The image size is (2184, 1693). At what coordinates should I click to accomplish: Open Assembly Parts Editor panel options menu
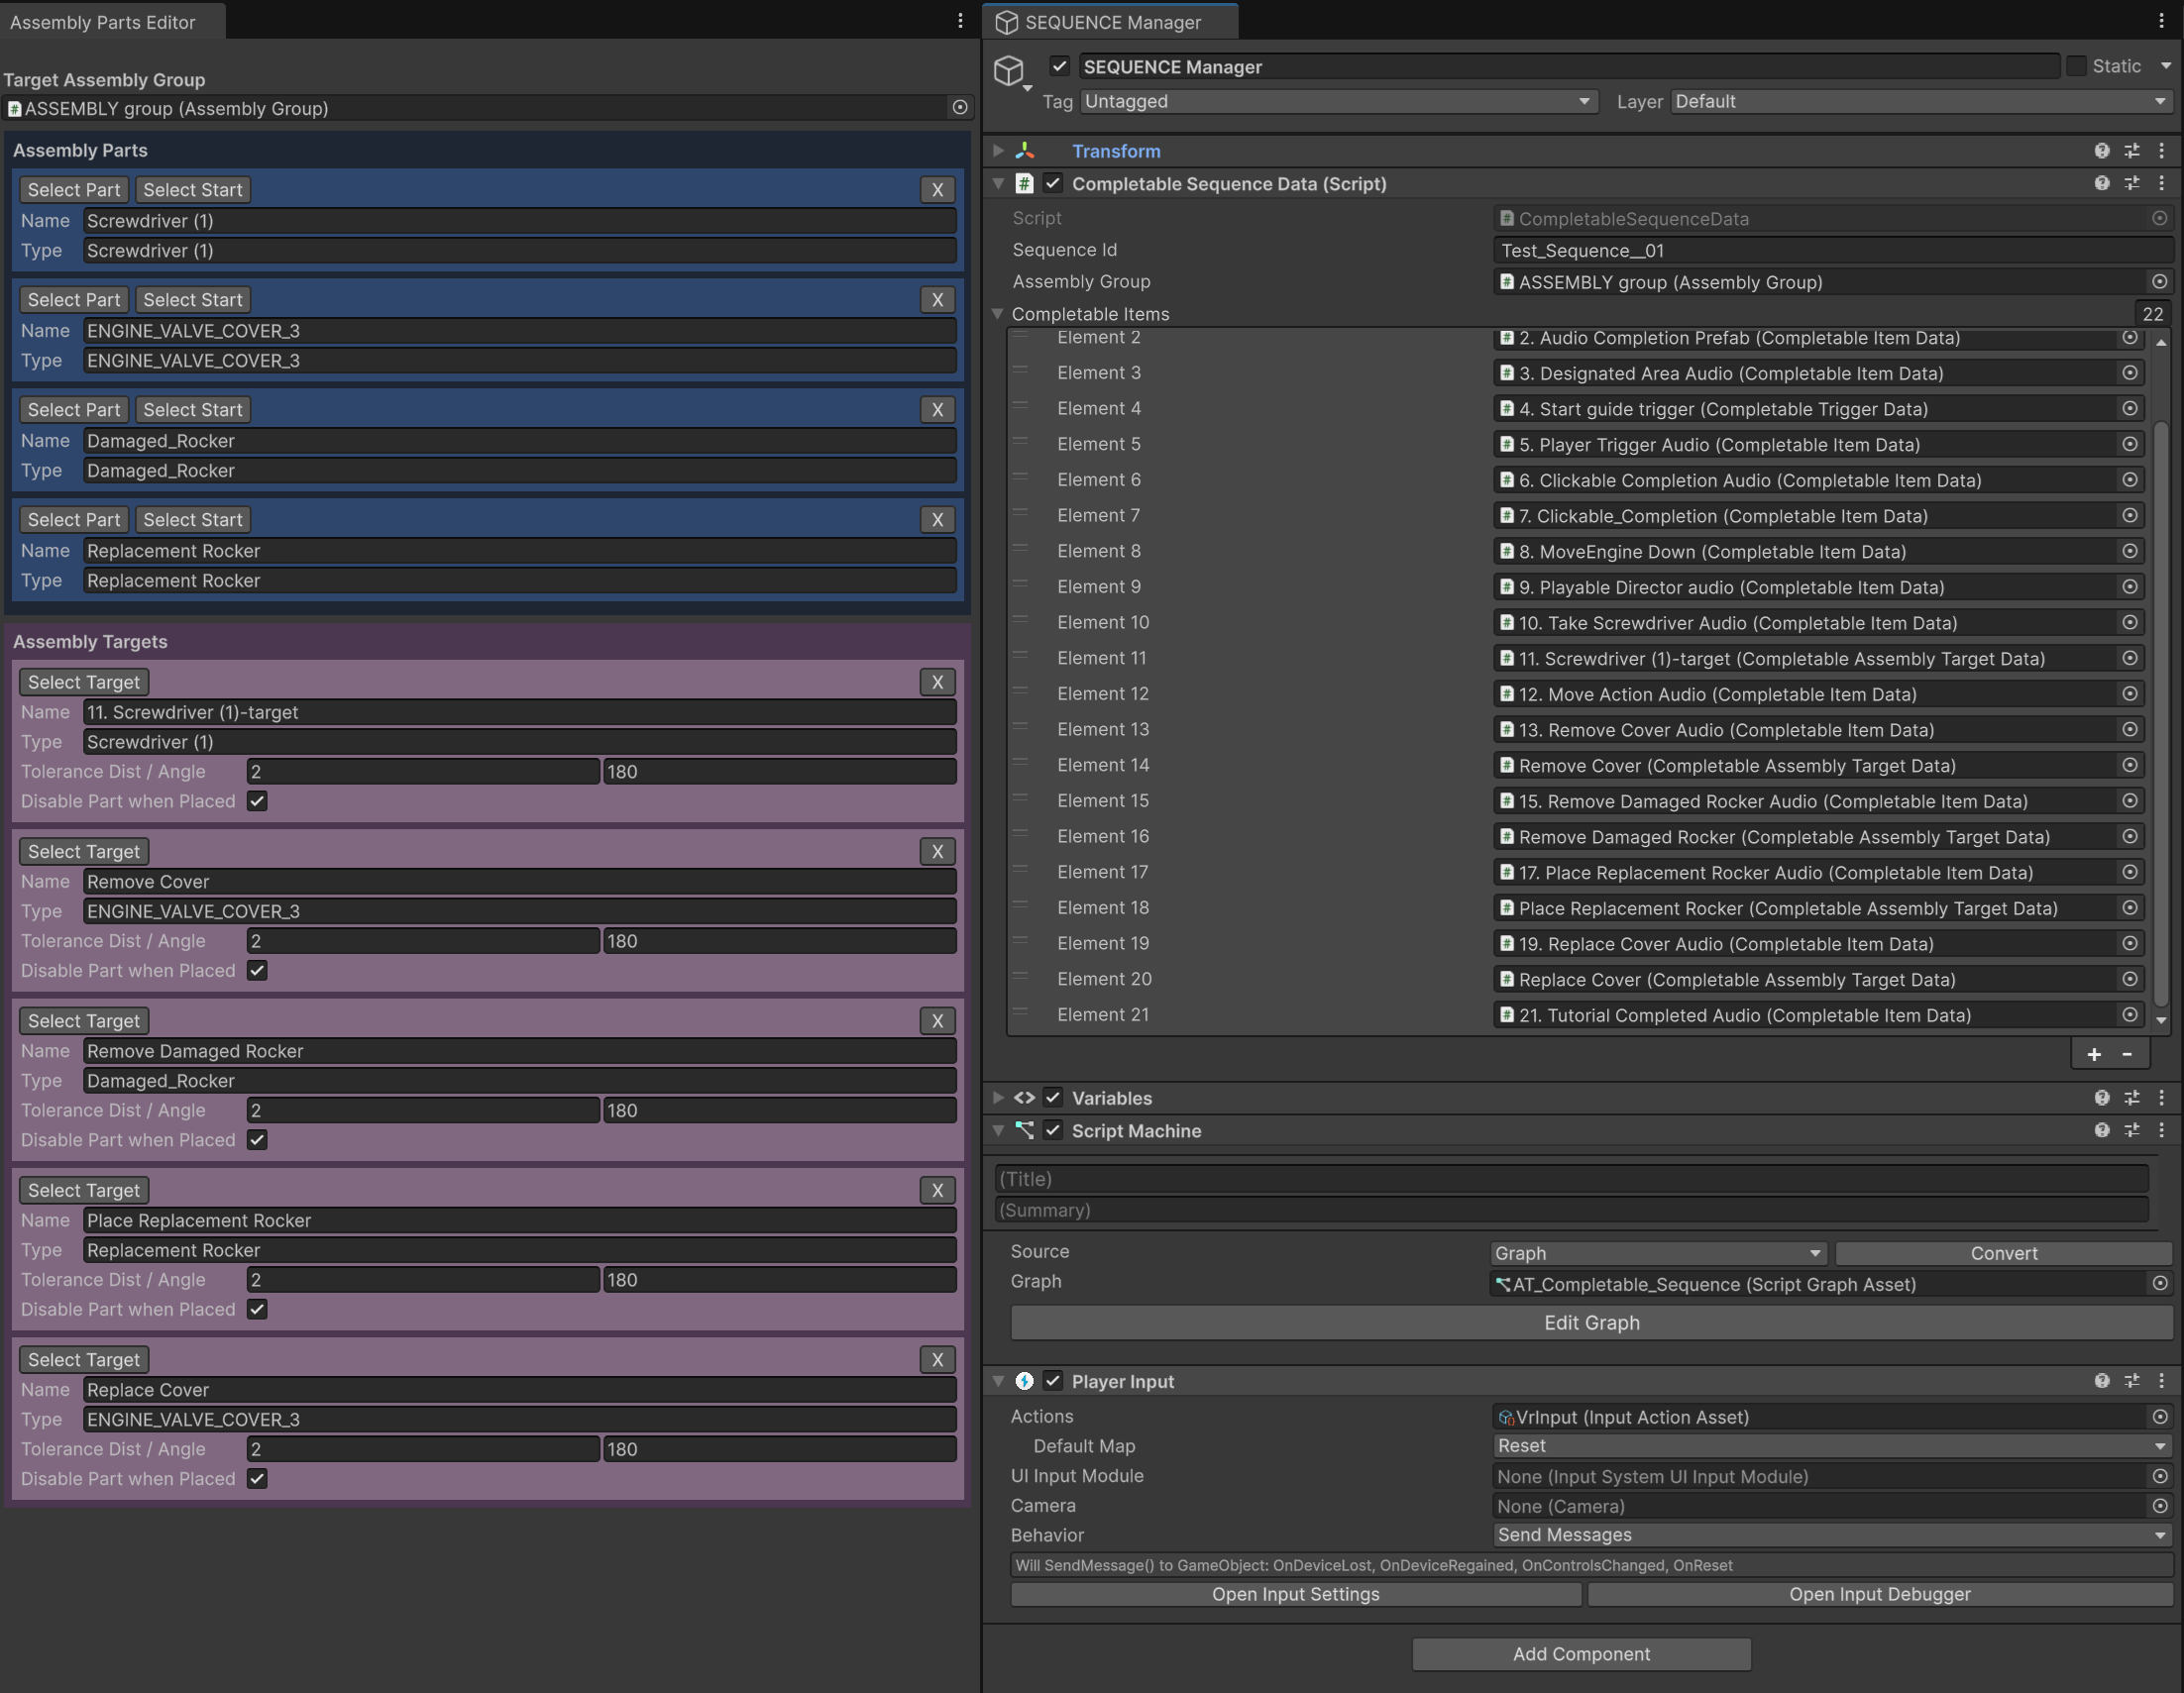pyautogui.click(x=960, y=21)
